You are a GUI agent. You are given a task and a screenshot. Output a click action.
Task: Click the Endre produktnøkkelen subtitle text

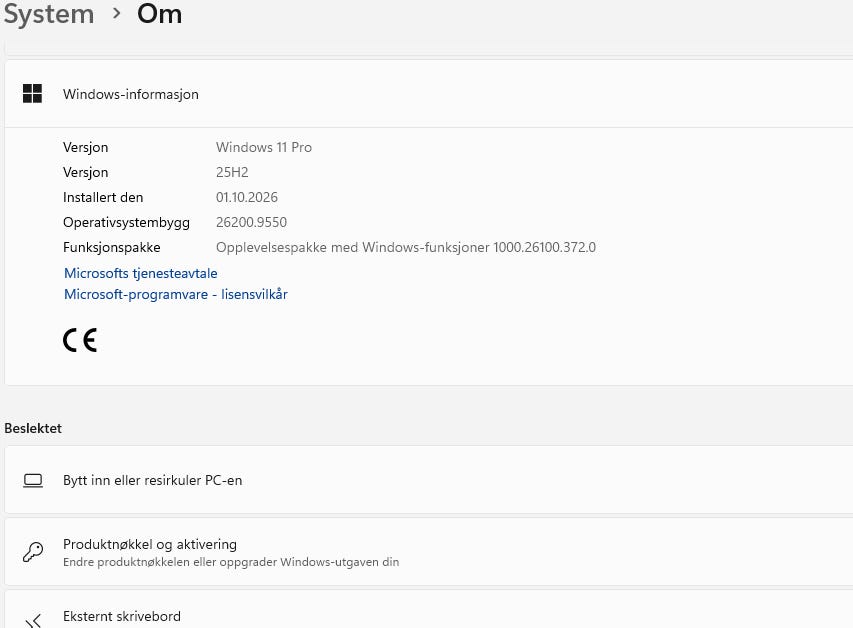pyautogui.click(x=231, y=562)
